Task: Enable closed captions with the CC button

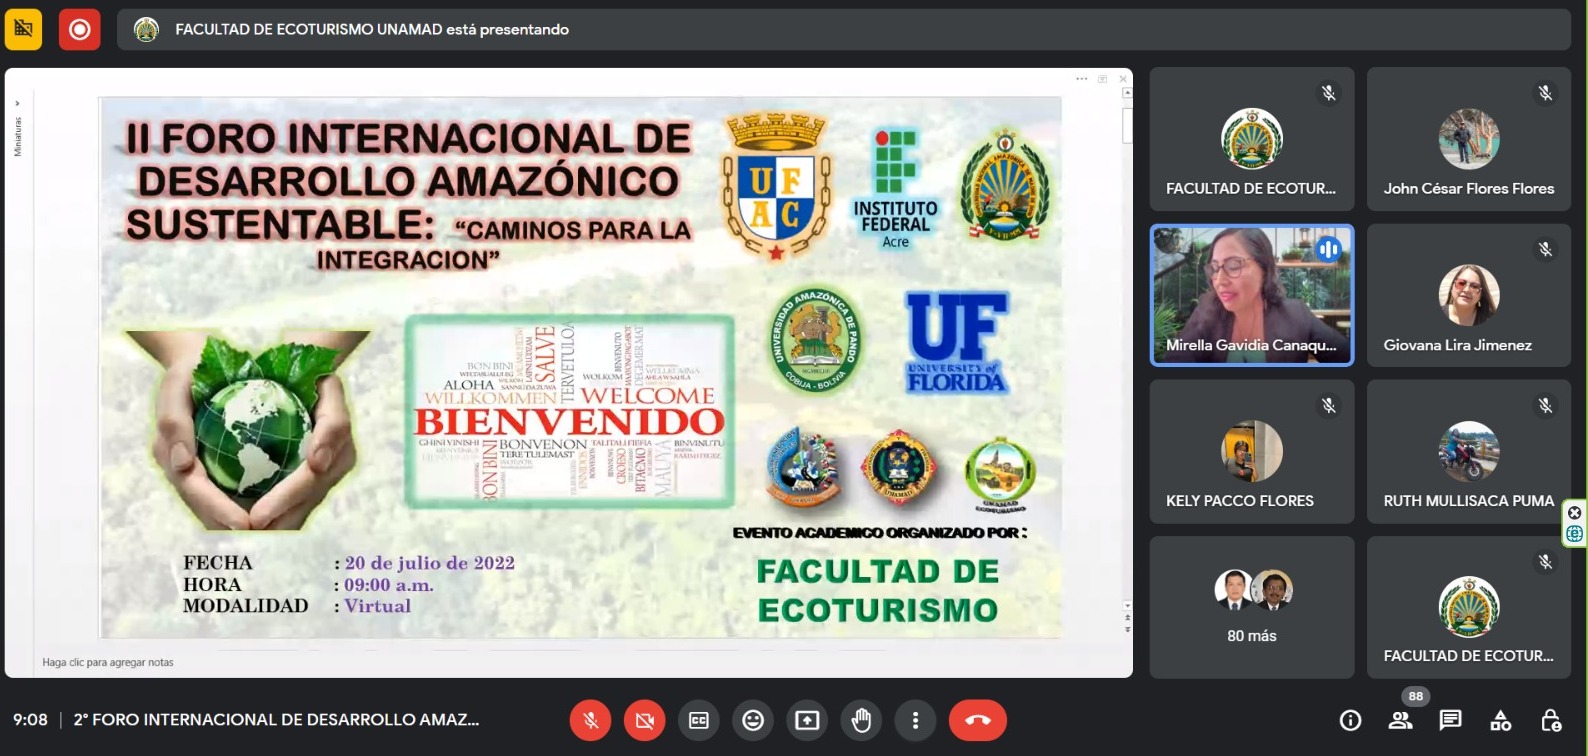Action: (x=699, y=720)
